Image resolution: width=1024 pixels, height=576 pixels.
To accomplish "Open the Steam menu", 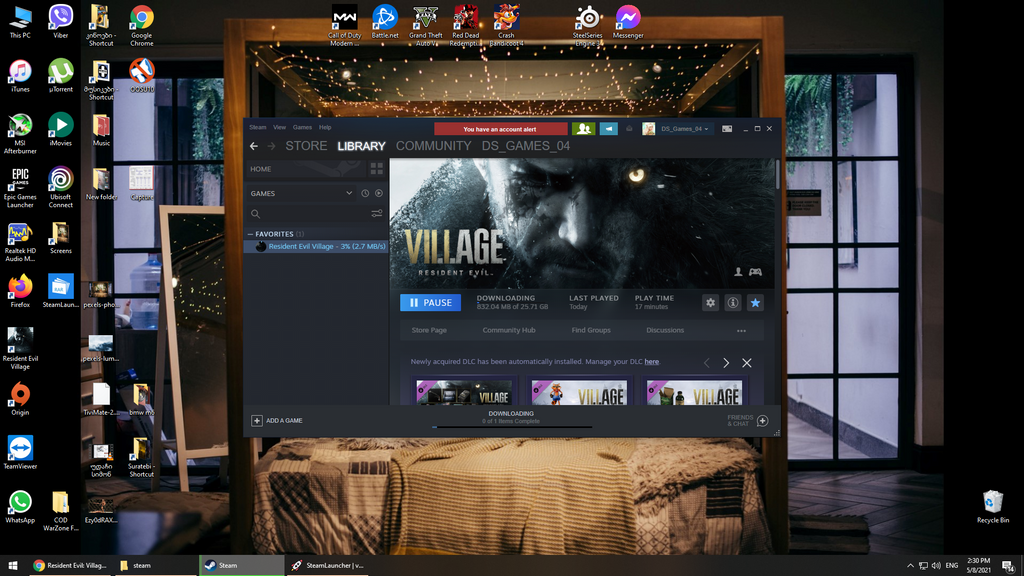I will pos(257,127).
